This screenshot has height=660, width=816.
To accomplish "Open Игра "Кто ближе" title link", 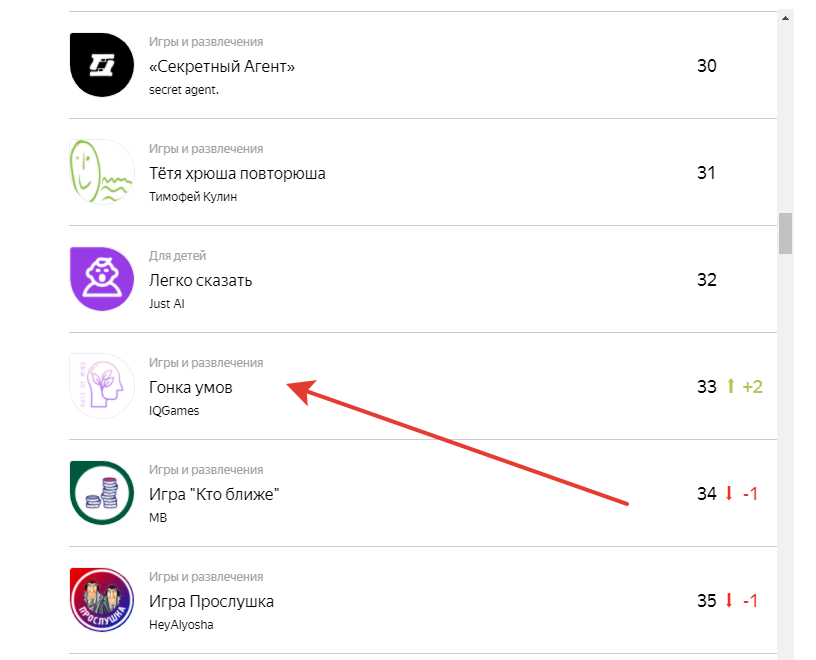I will (x=214, y=494).
